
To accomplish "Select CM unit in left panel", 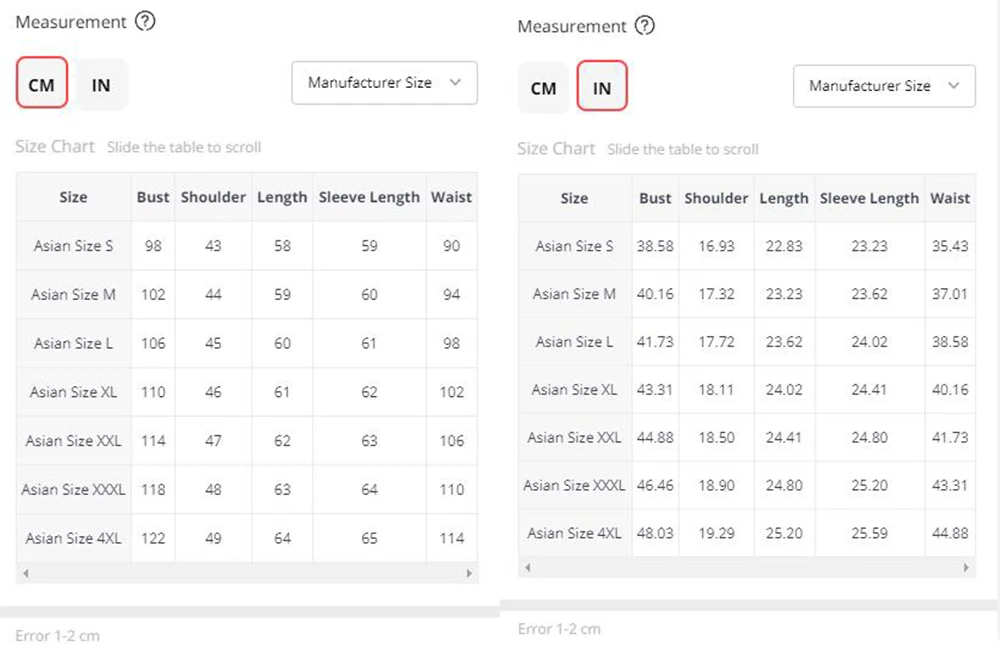I will click(42, 85).
